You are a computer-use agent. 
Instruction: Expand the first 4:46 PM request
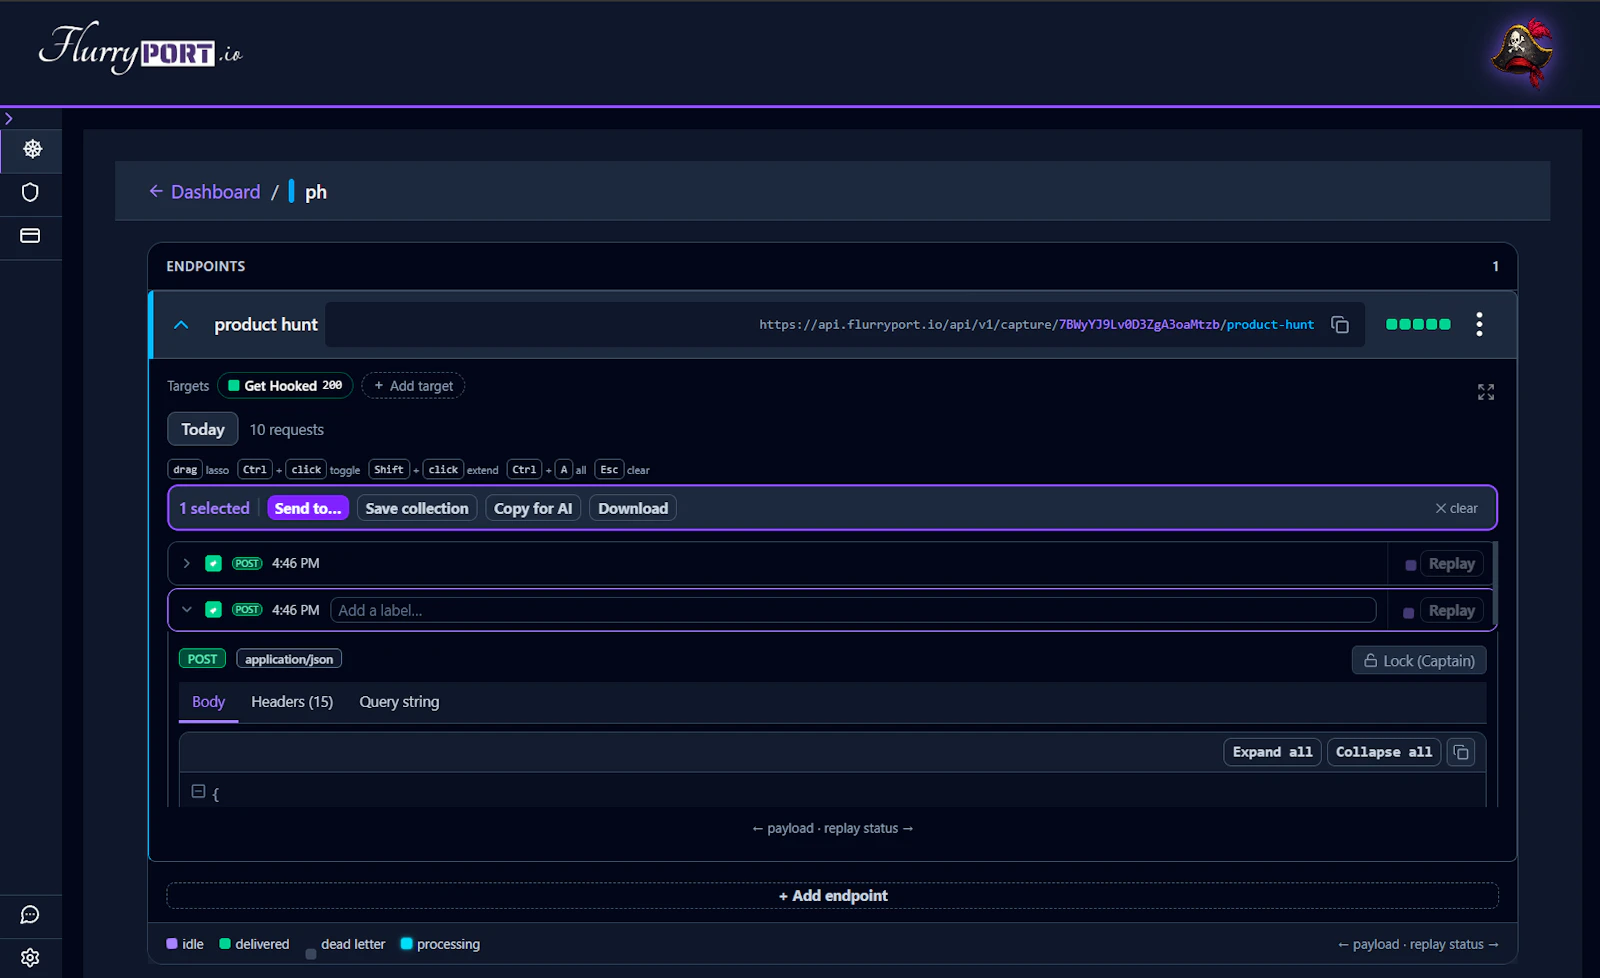click(x=186, y=563)
